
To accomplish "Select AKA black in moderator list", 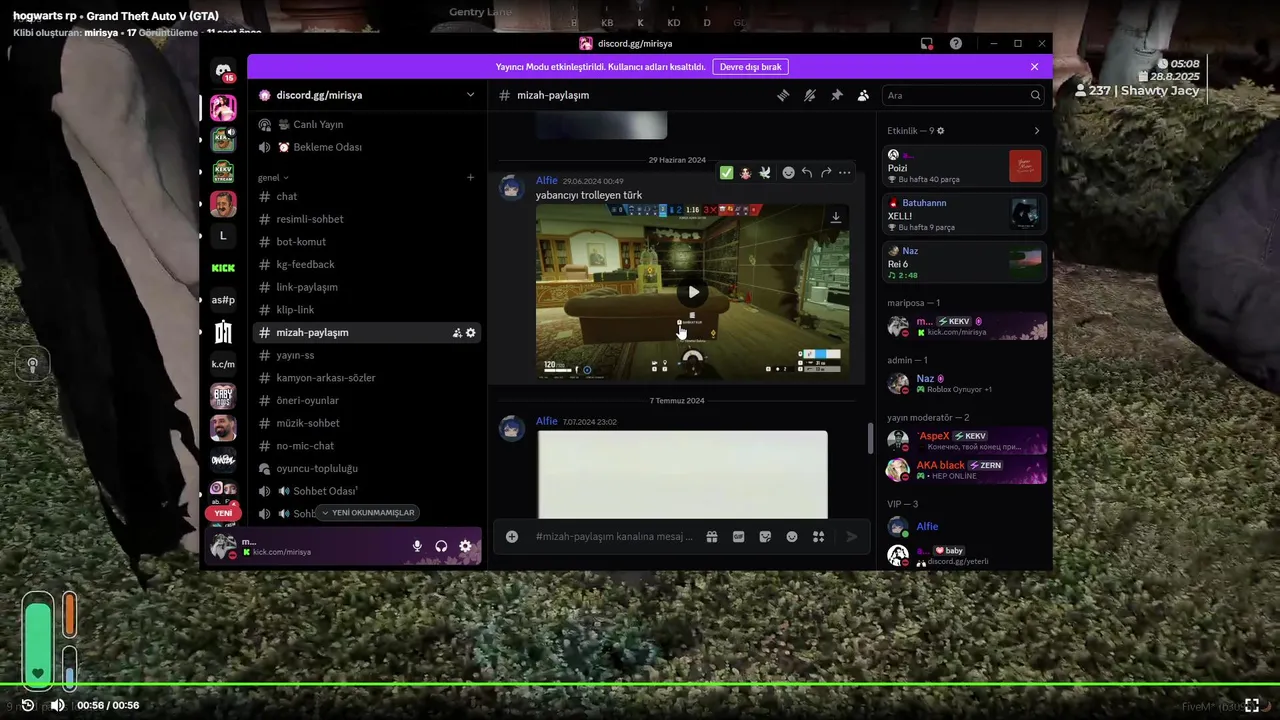I will pos(965,470).
